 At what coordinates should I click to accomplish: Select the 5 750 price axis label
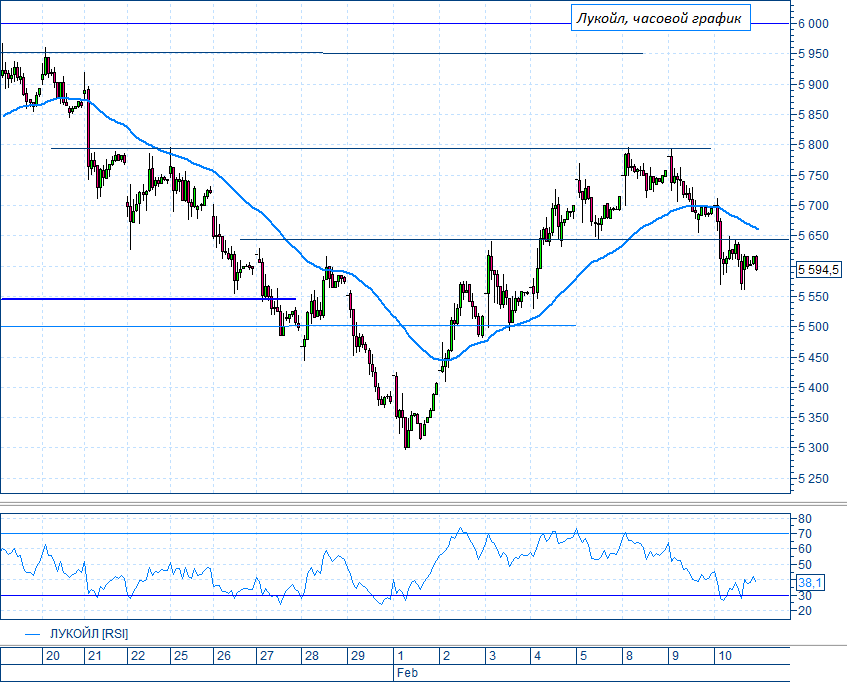(x=814, y=176)
